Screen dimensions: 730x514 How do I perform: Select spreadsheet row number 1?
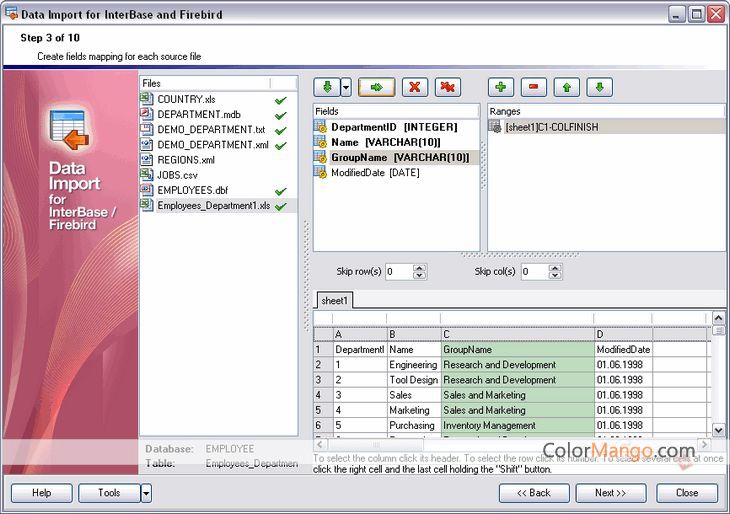[323, 349]
